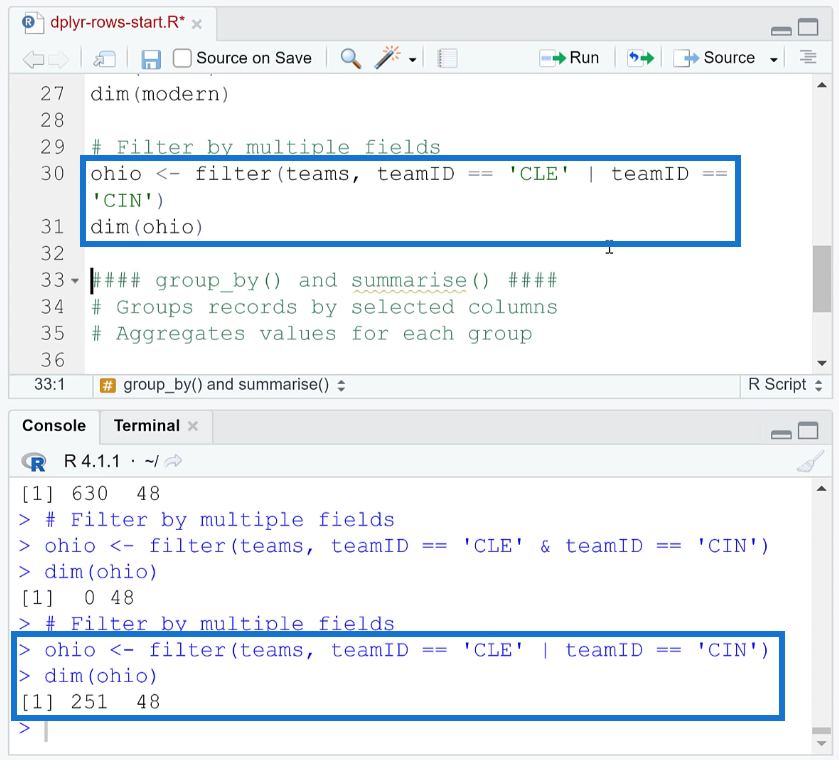
Task: Click the 33:1 cursor position indicator
Action: click(49, 384)
